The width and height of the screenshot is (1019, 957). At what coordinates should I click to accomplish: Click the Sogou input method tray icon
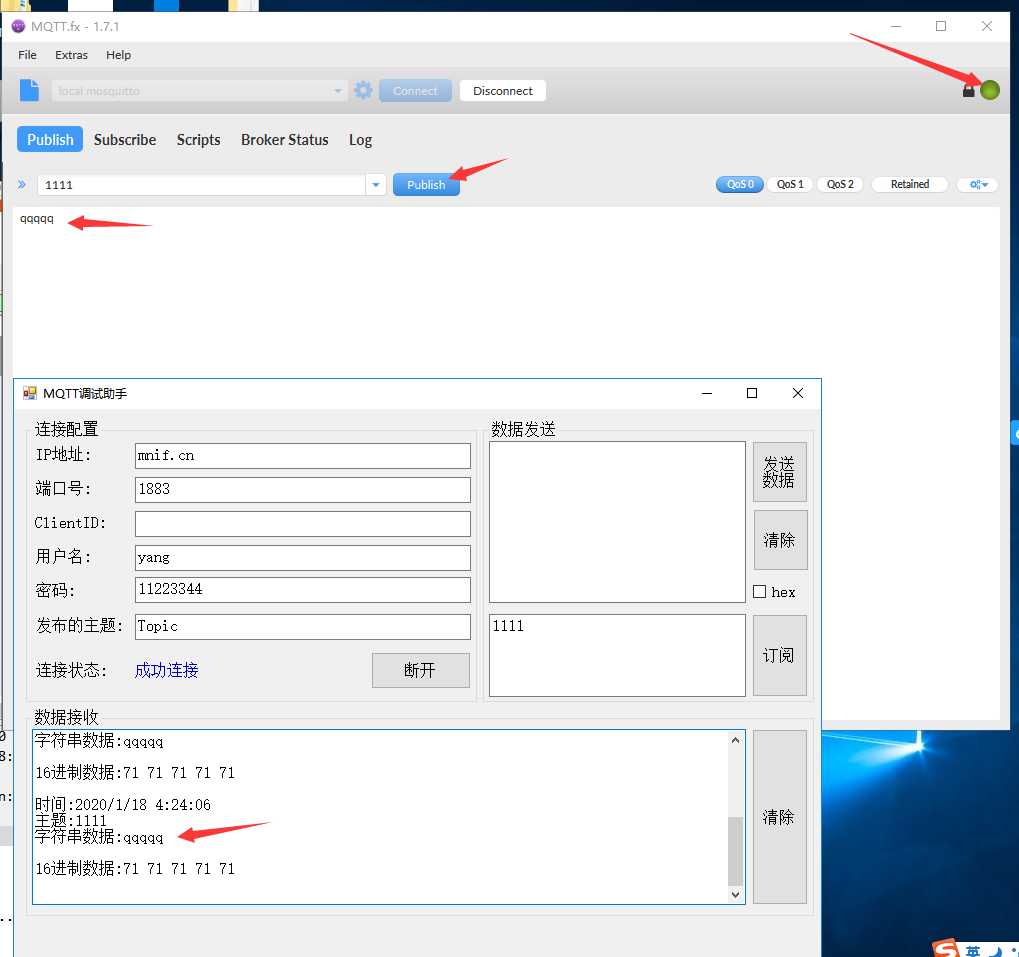coord(946,949)
